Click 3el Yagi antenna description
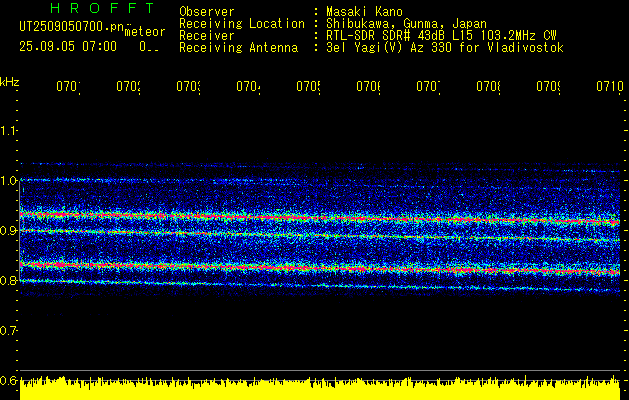The height and width of the screenshot is (400, 629). pyautogui.click(x=445, y=48)
